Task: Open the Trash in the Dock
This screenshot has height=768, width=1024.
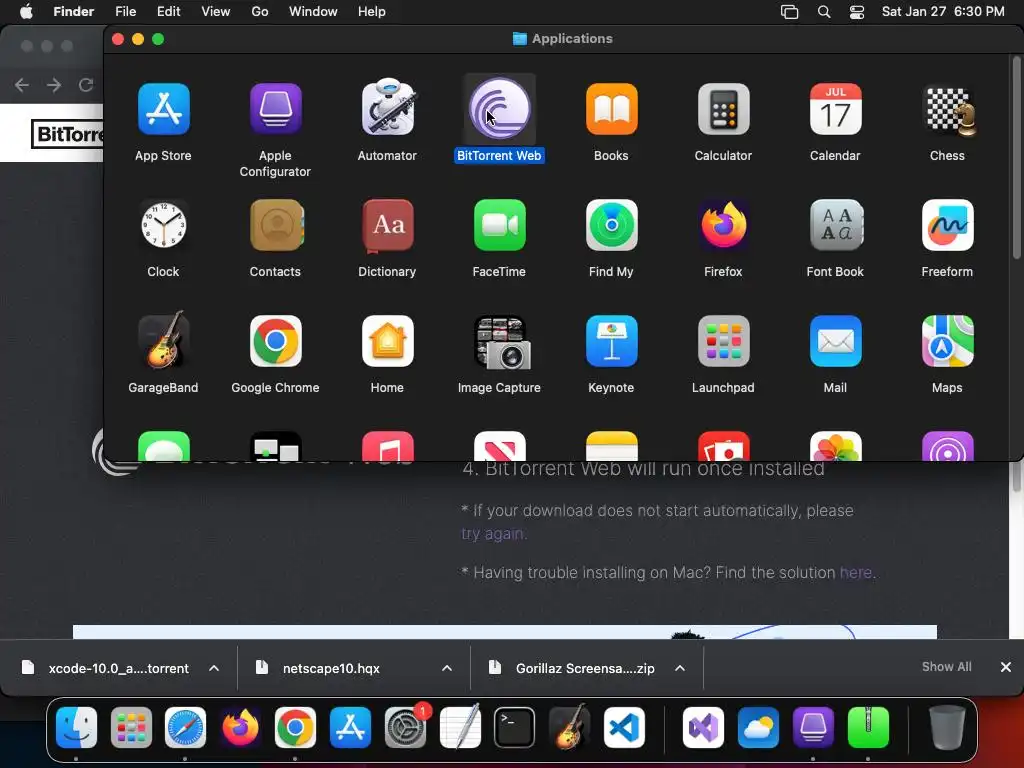Action: click(x=947, y=727)
